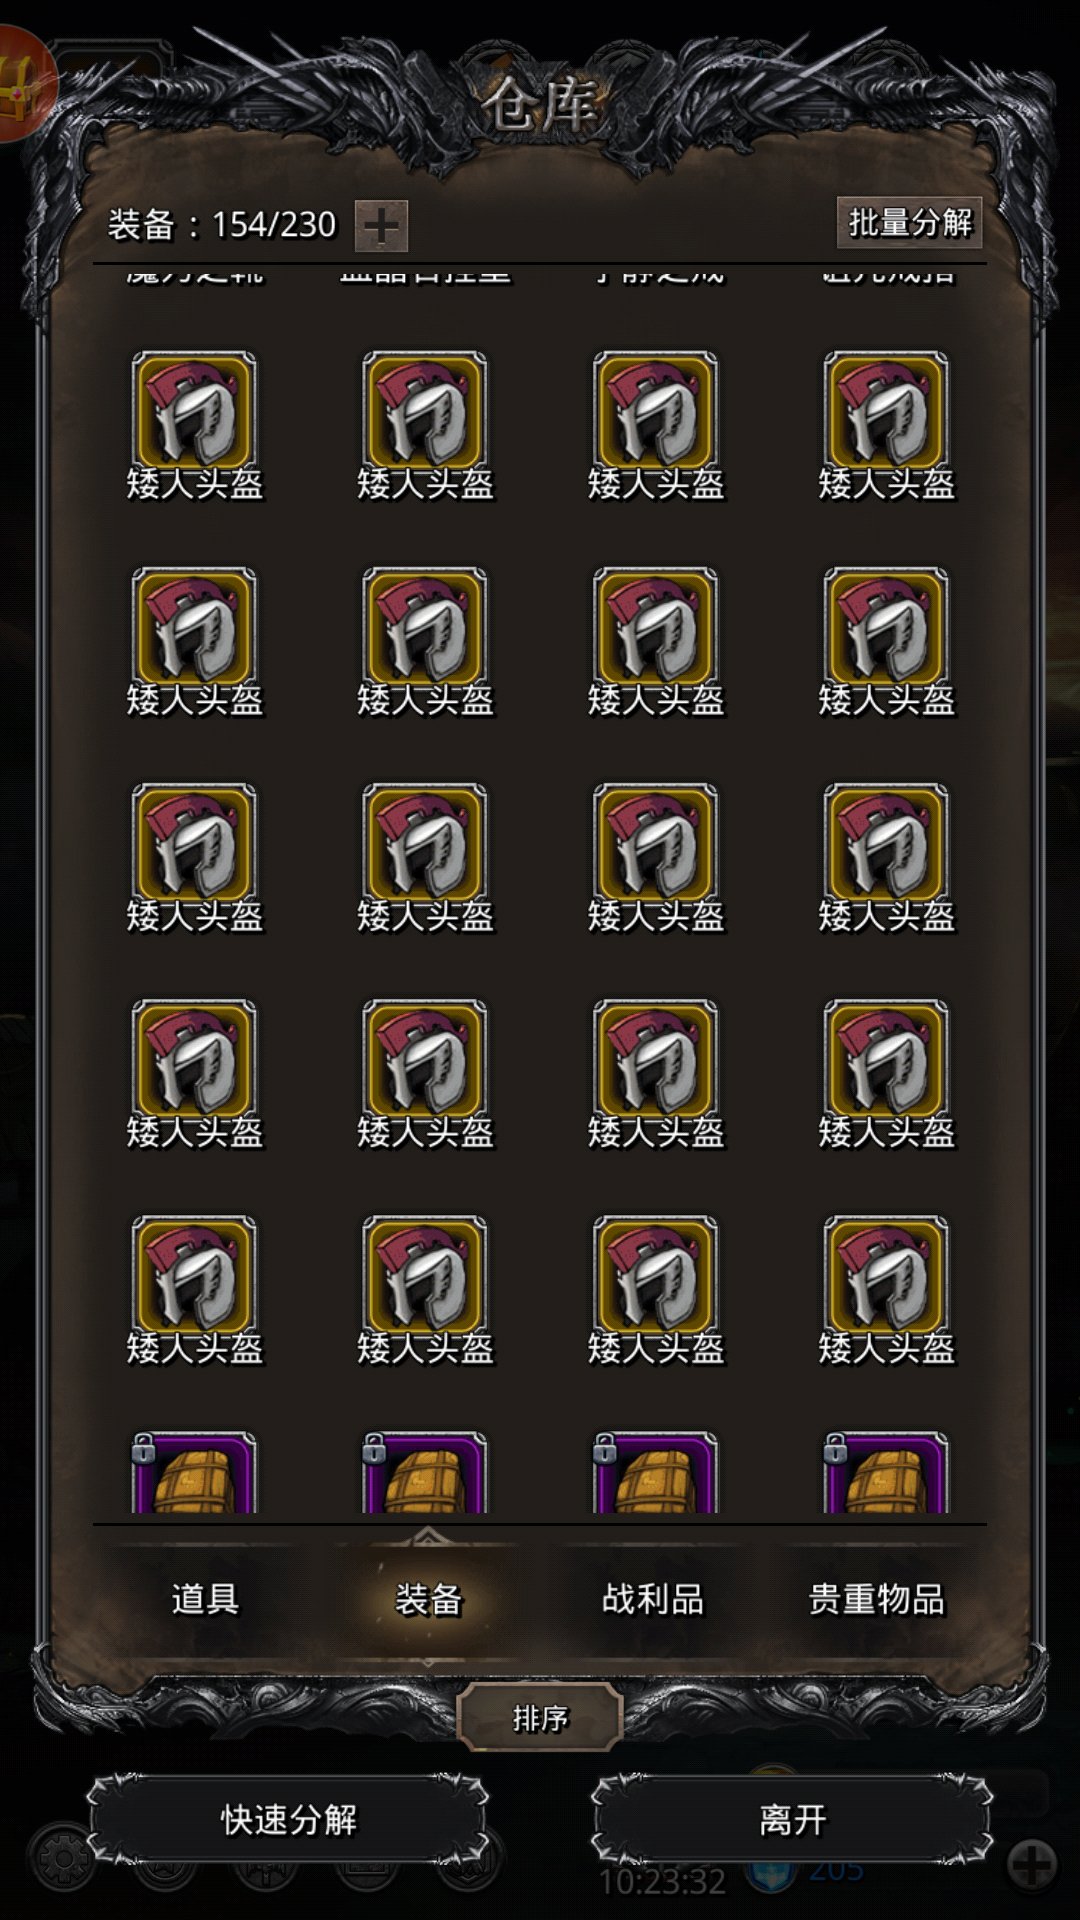
Task: Expand equipment capacity with the plus button
Action: pos(381,226)
